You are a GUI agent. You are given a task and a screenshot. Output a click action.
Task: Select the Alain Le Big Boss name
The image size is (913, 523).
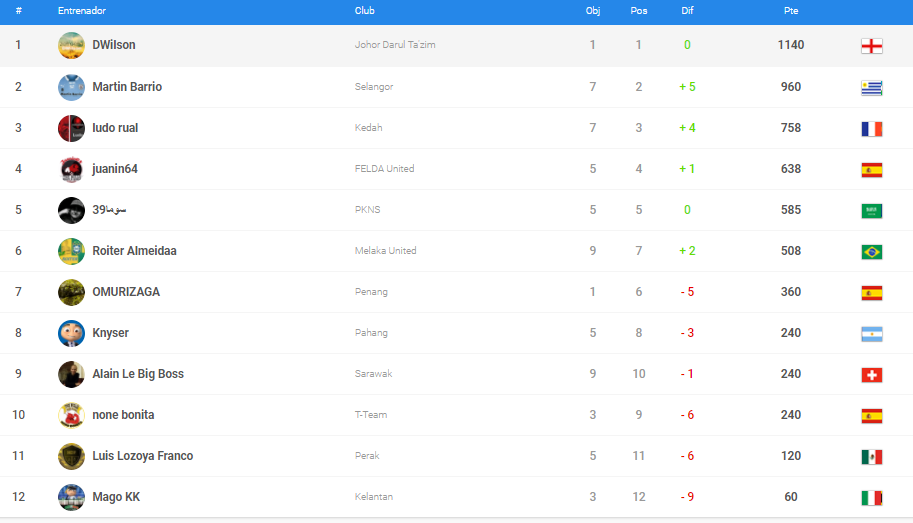click(137, 374)
